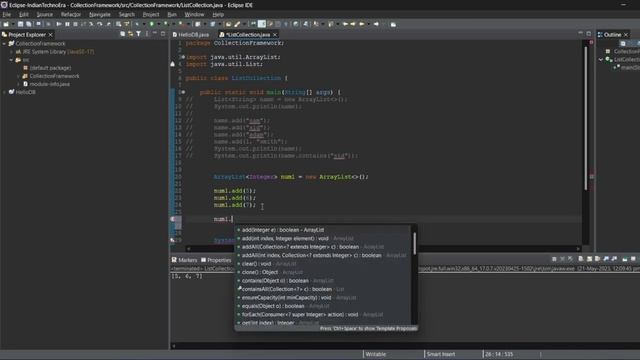640x360 pixels.
Task: Click the warning marker beside import java.util.List
Action: pyautogui.click(x=173, y=64)
